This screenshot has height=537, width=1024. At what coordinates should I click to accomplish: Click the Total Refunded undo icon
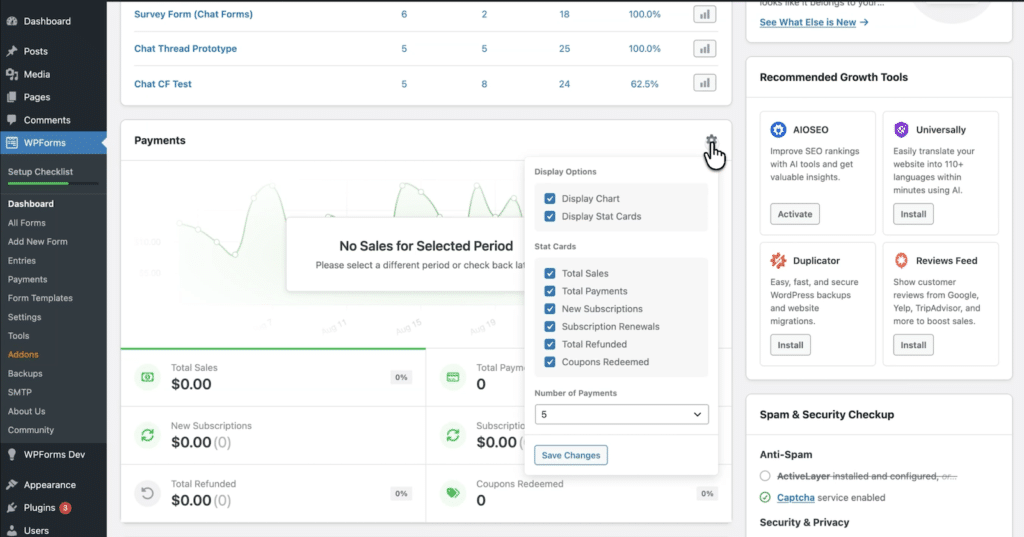point(148,493)
